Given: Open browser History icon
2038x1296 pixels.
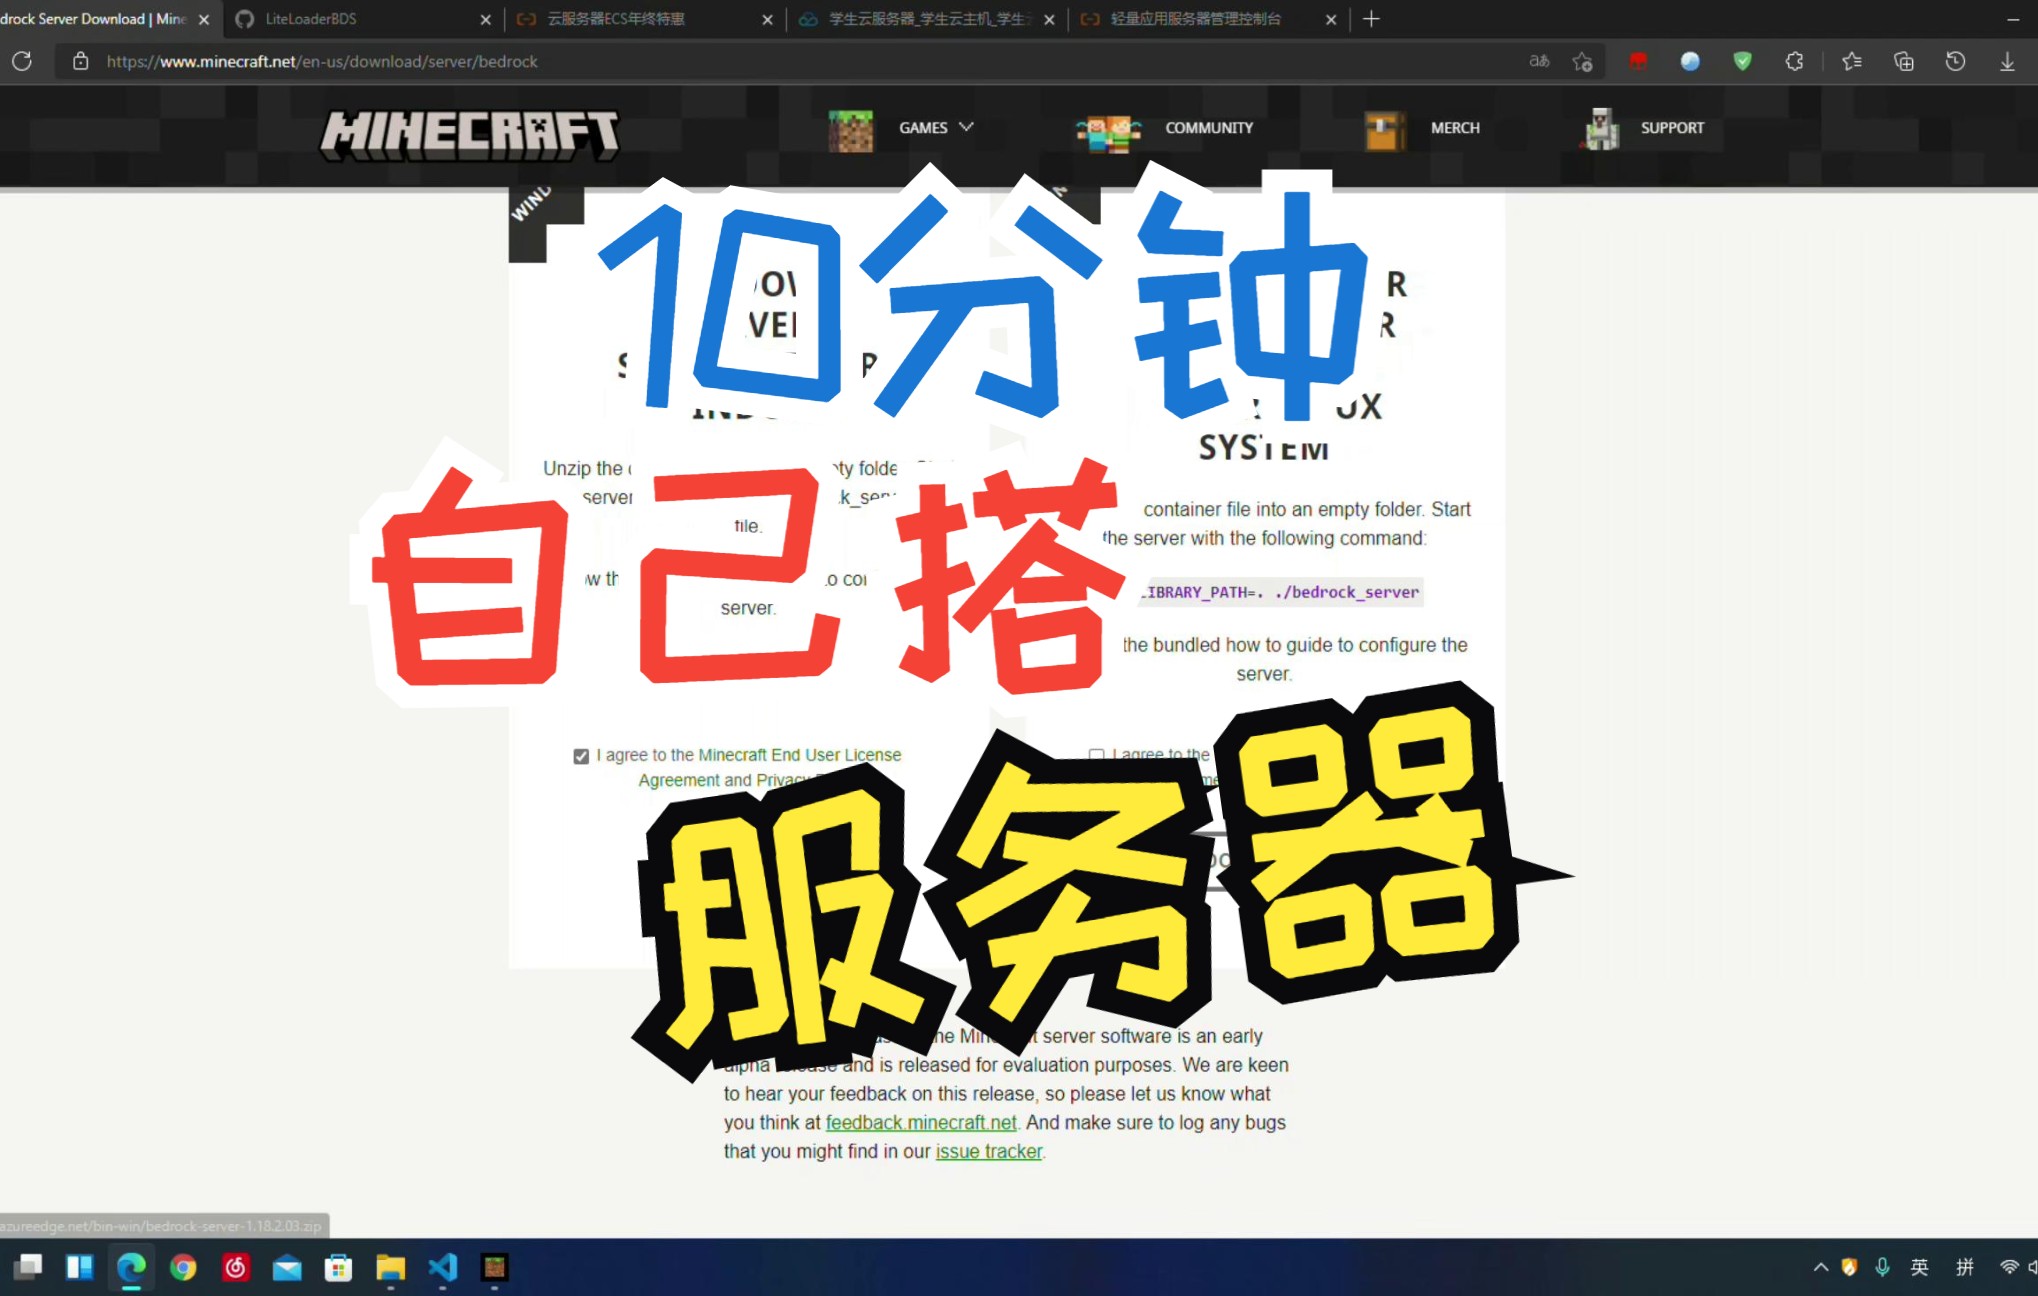Looking at the screenshot, I should coord(1955,61).
